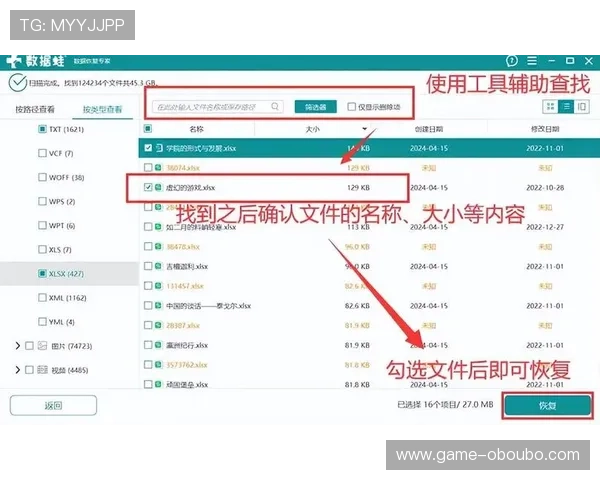The image size is (600, 480).
Task: Expand the 图片 (74723) category chevron
Action: point(17,346)
